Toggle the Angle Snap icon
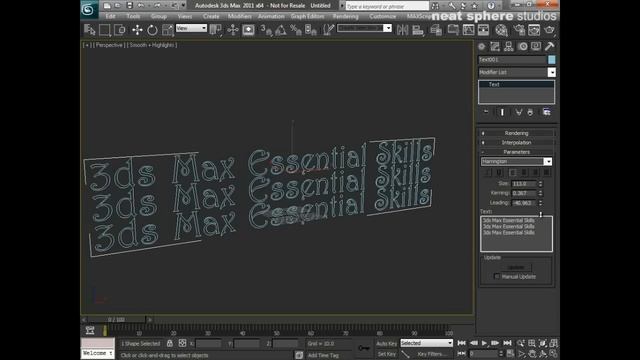Viewport: 640px width, 360px height. (281, 30)
